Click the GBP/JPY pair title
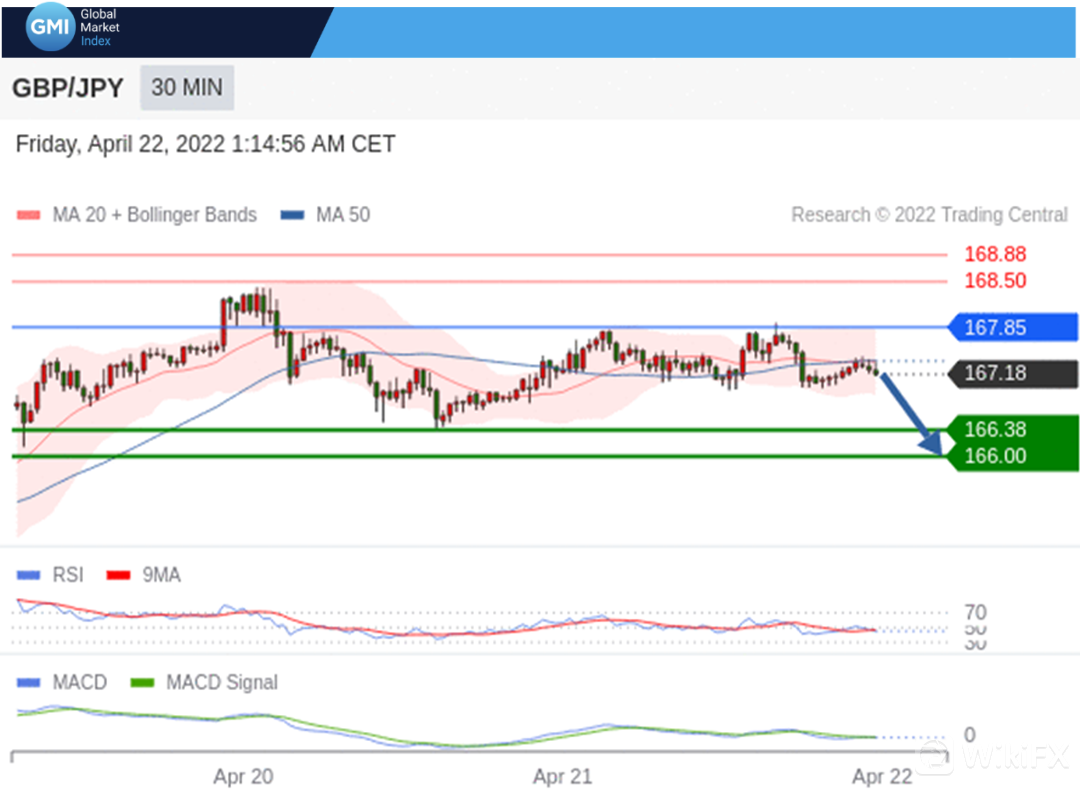 [68, 88]
